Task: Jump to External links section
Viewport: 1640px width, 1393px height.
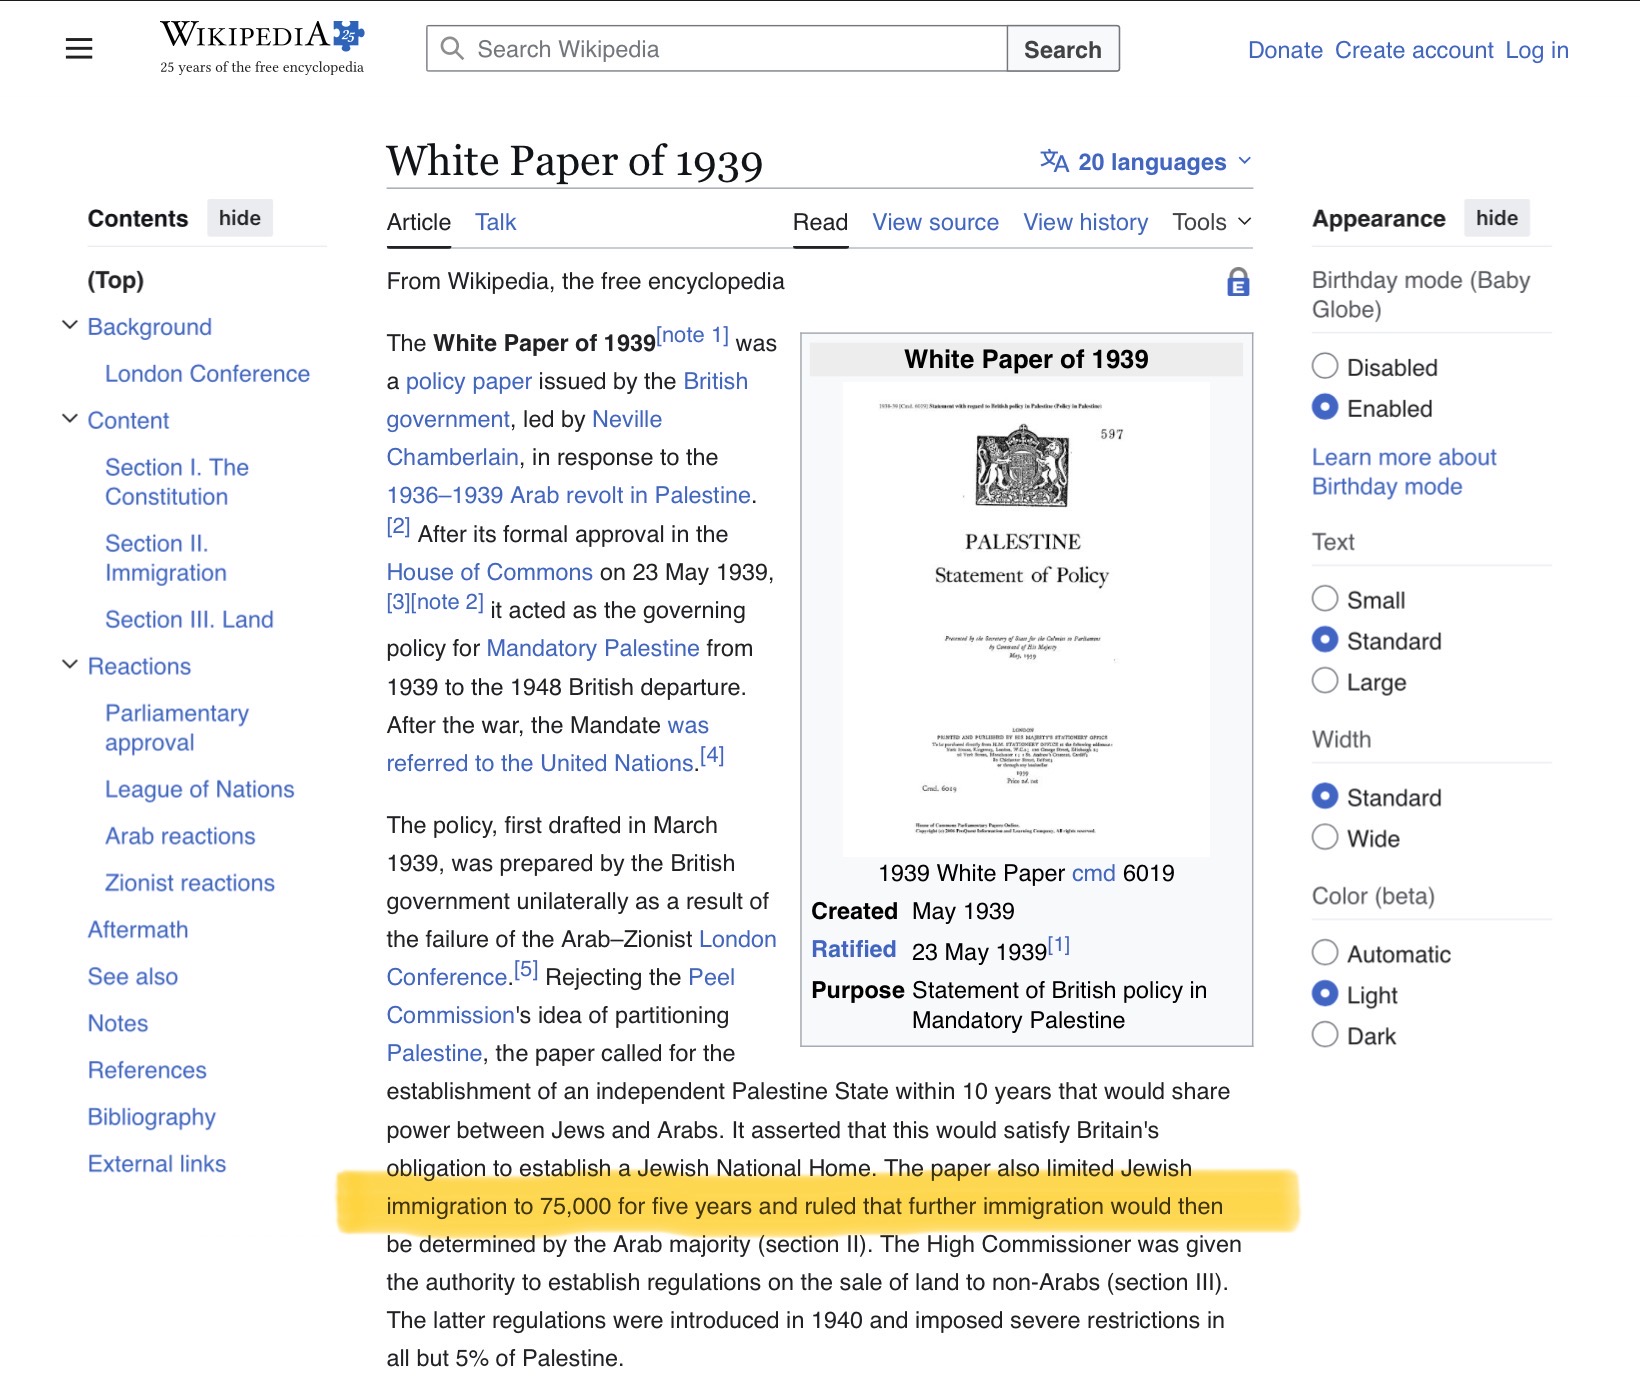Action: (x=157, y=1164)
